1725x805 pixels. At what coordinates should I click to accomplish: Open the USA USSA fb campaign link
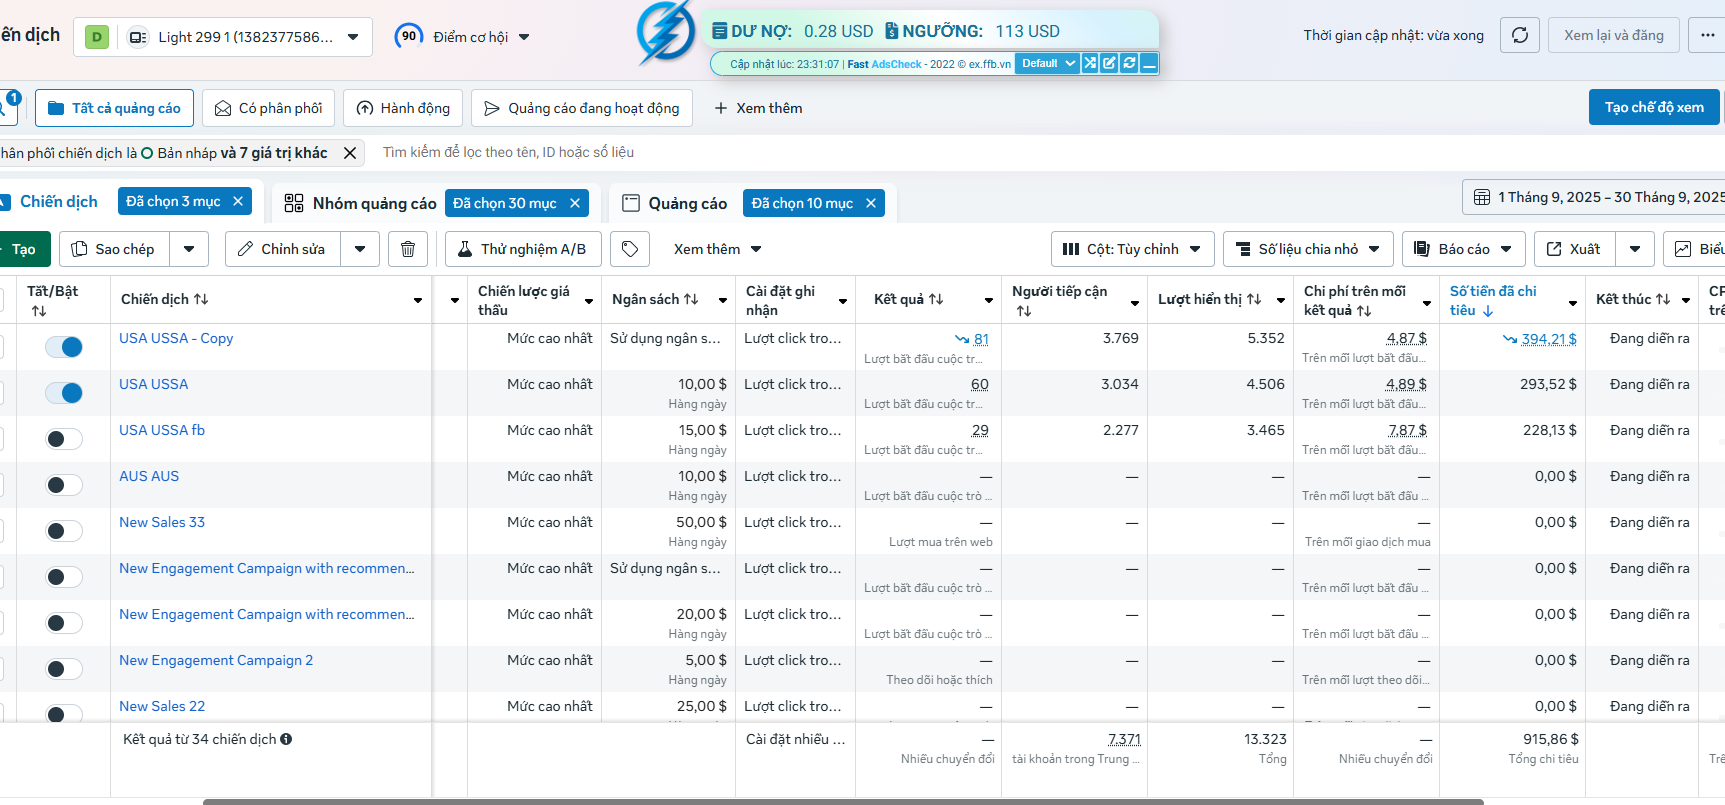tap(162, 430)
